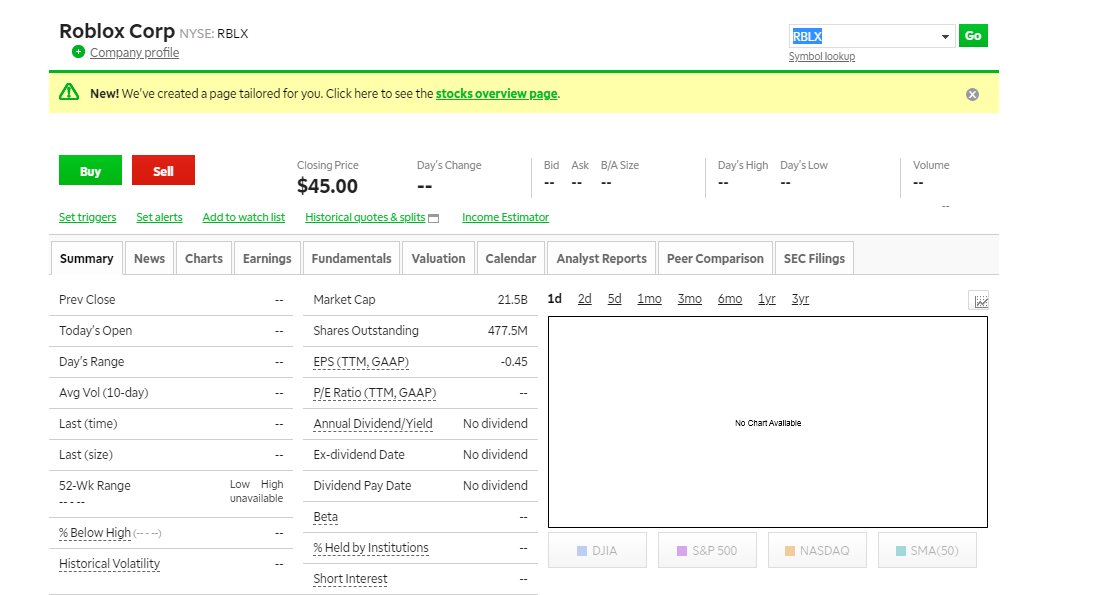The height and width of the screenshot is (595, 1094).
Task: Open the Set alerts link
Action: click(159, 217)
